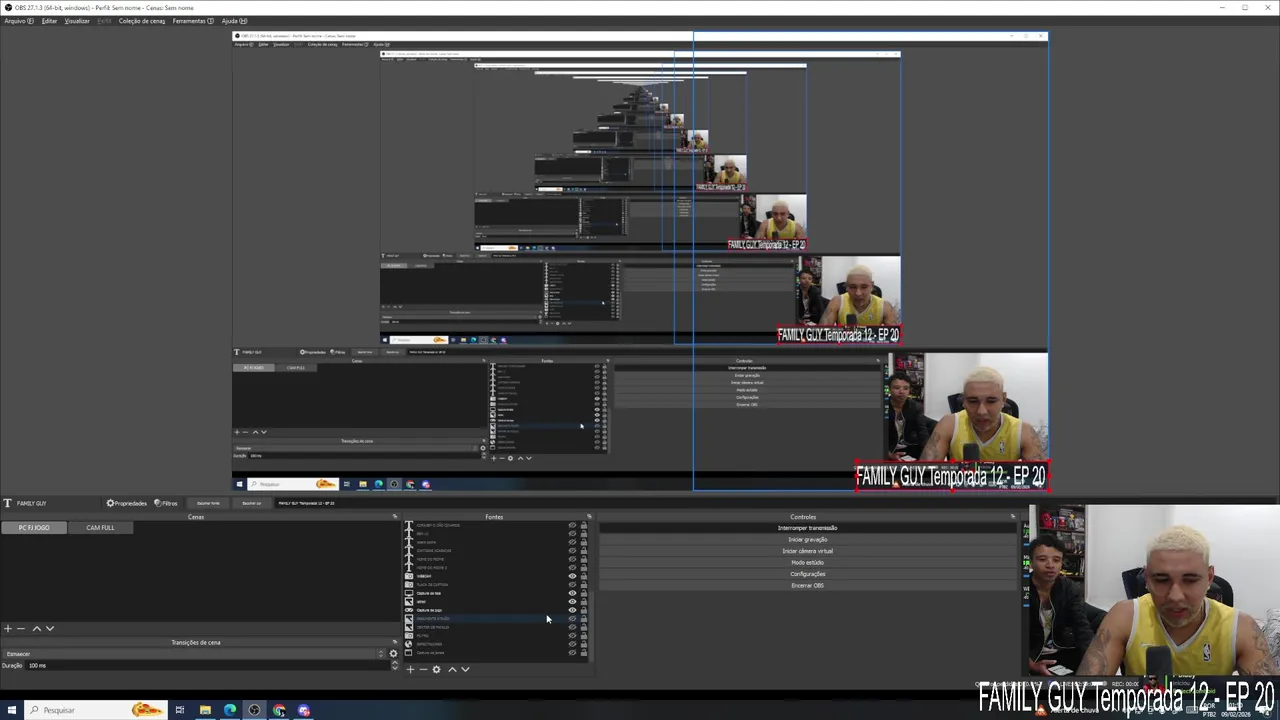The image size is (1280, 720).
Task: Open the Ferramentas menu
Action: click(x=193, y=21)
